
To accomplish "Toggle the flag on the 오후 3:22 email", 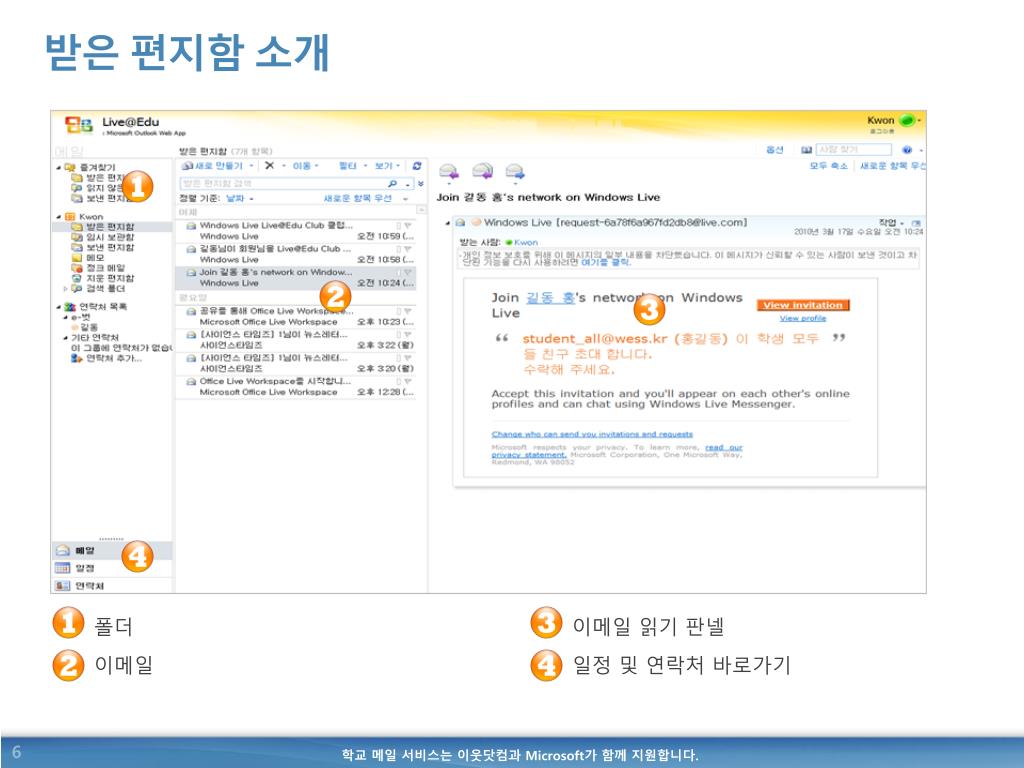I will coord(408,334).
